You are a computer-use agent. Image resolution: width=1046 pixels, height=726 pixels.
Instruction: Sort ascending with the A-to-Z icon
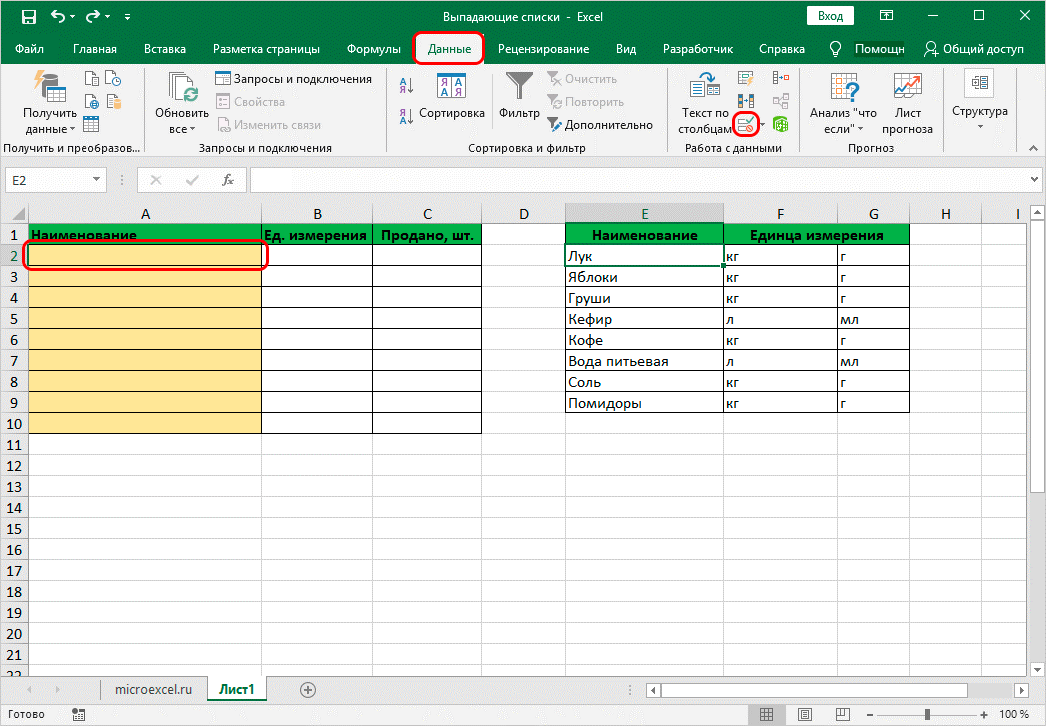coord(406,85)
